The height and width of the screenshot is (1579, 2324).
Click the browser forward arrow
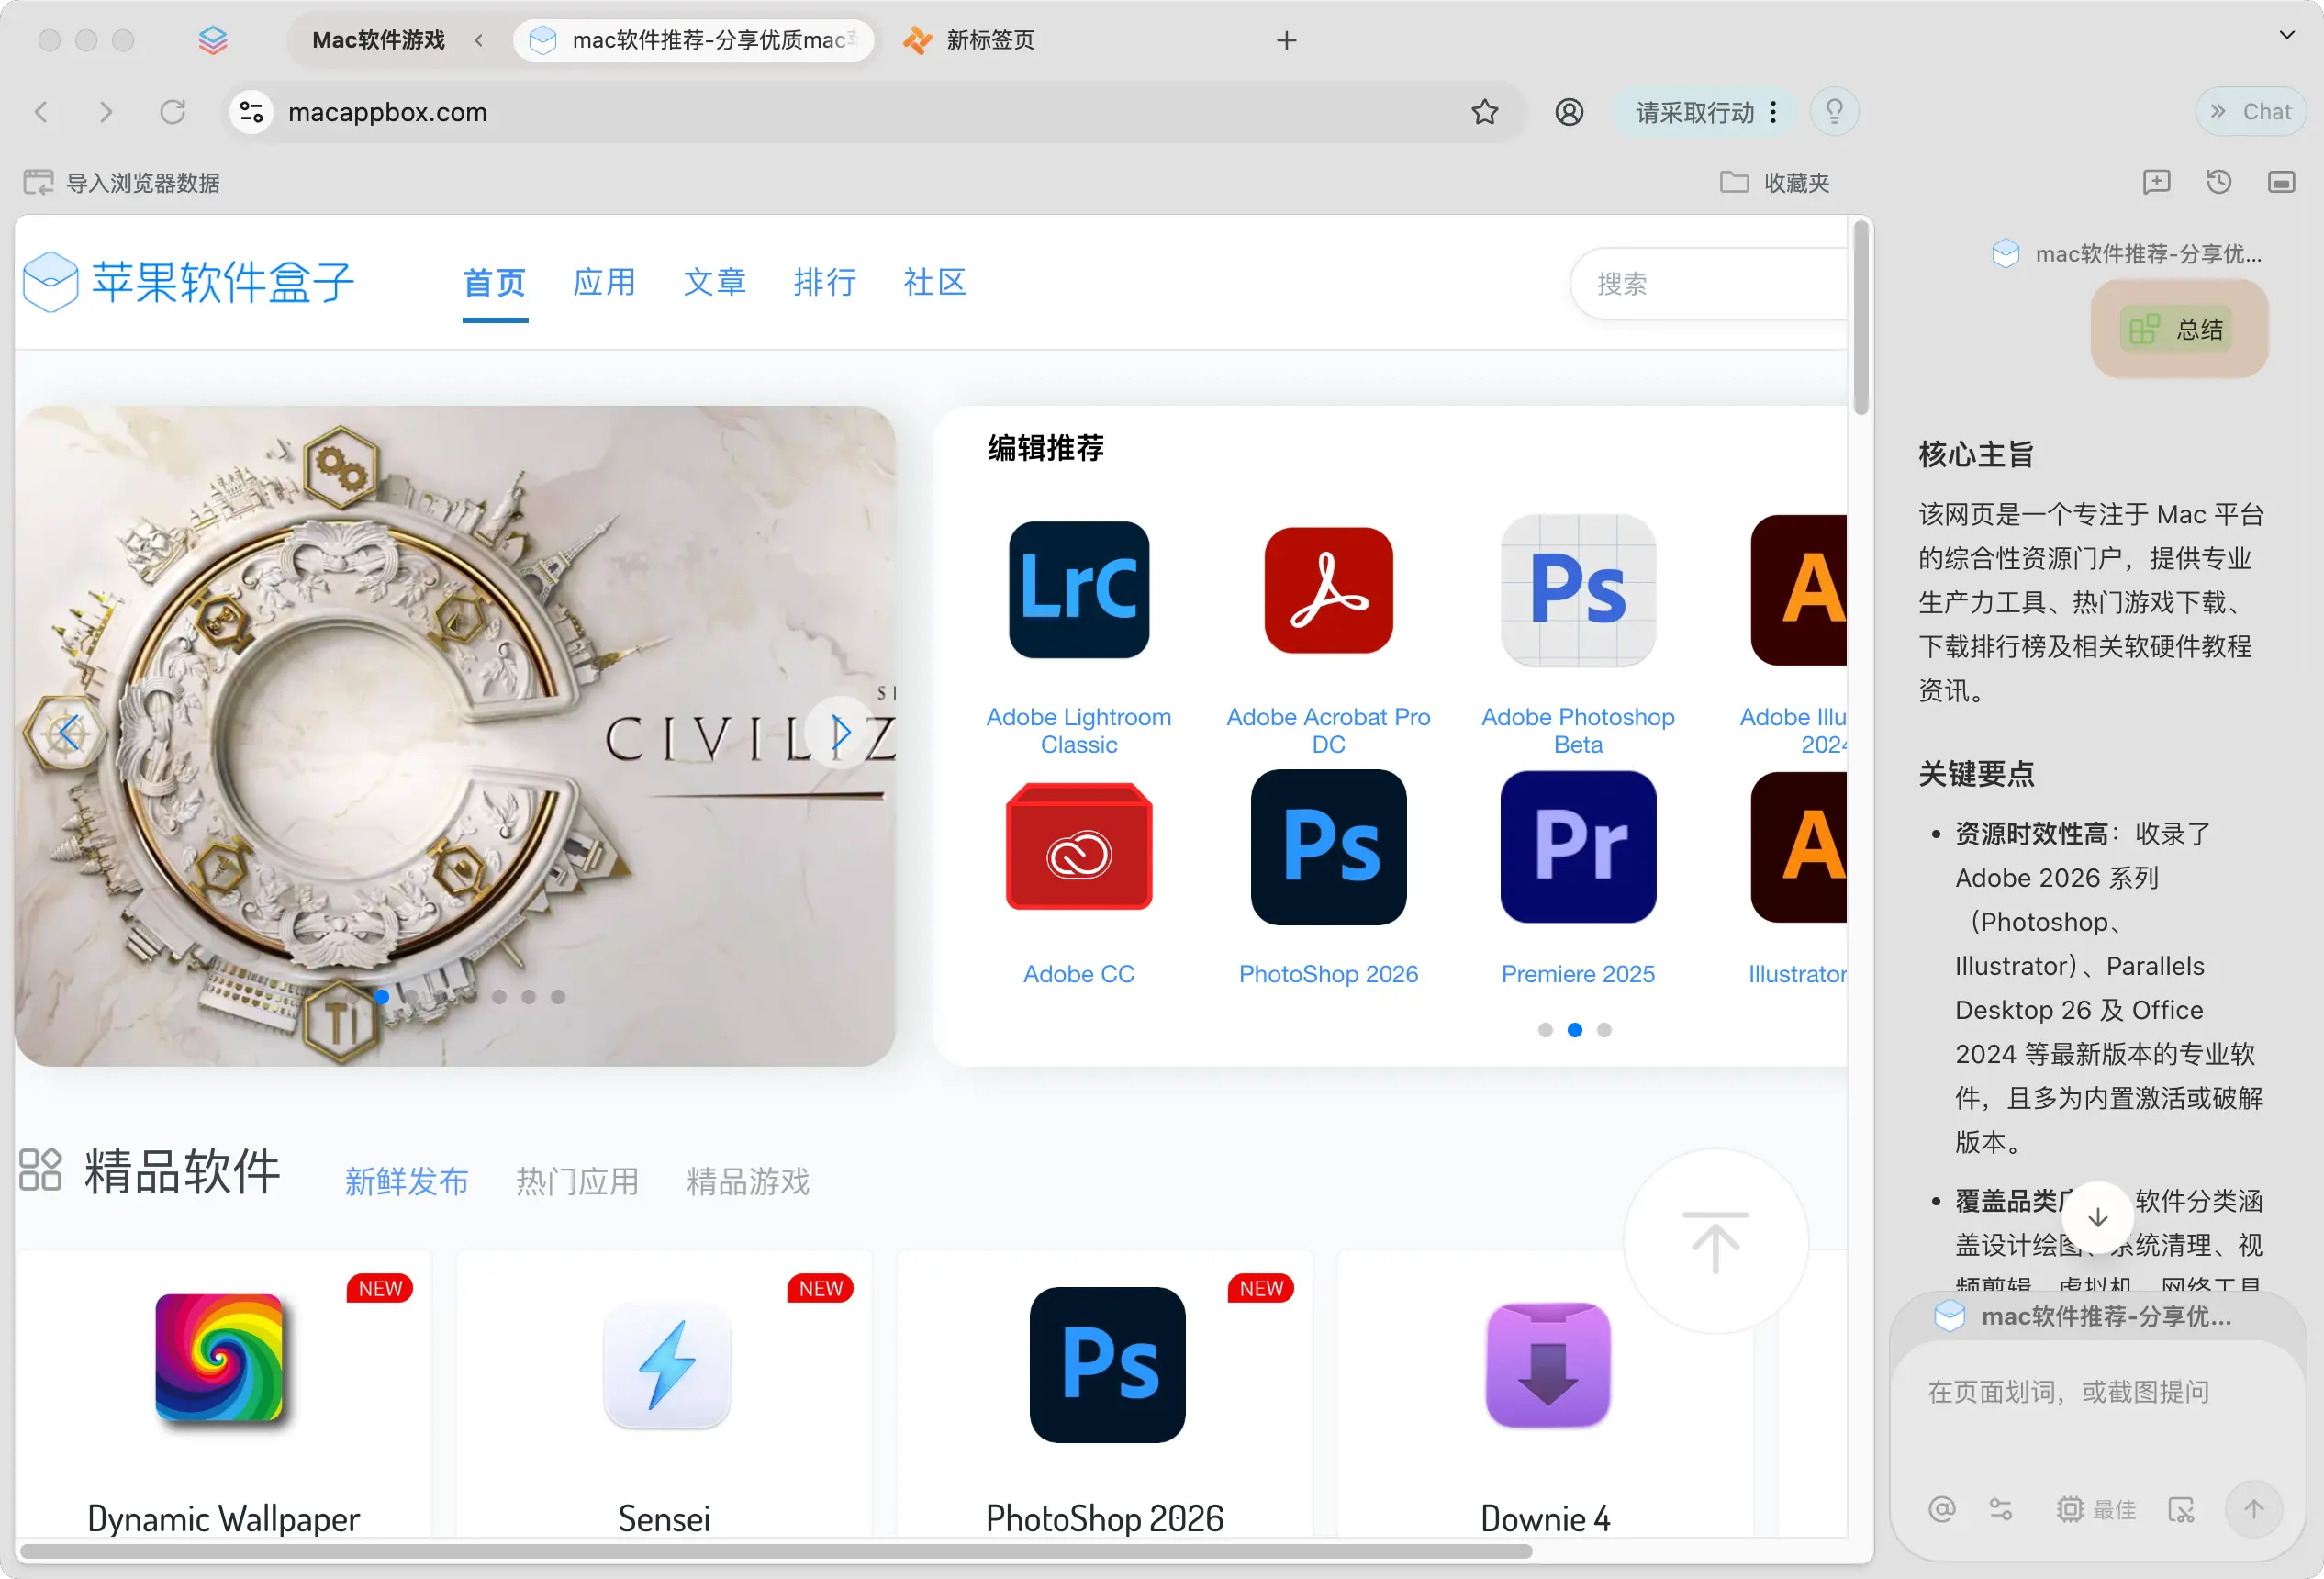[x=106, y=112]
